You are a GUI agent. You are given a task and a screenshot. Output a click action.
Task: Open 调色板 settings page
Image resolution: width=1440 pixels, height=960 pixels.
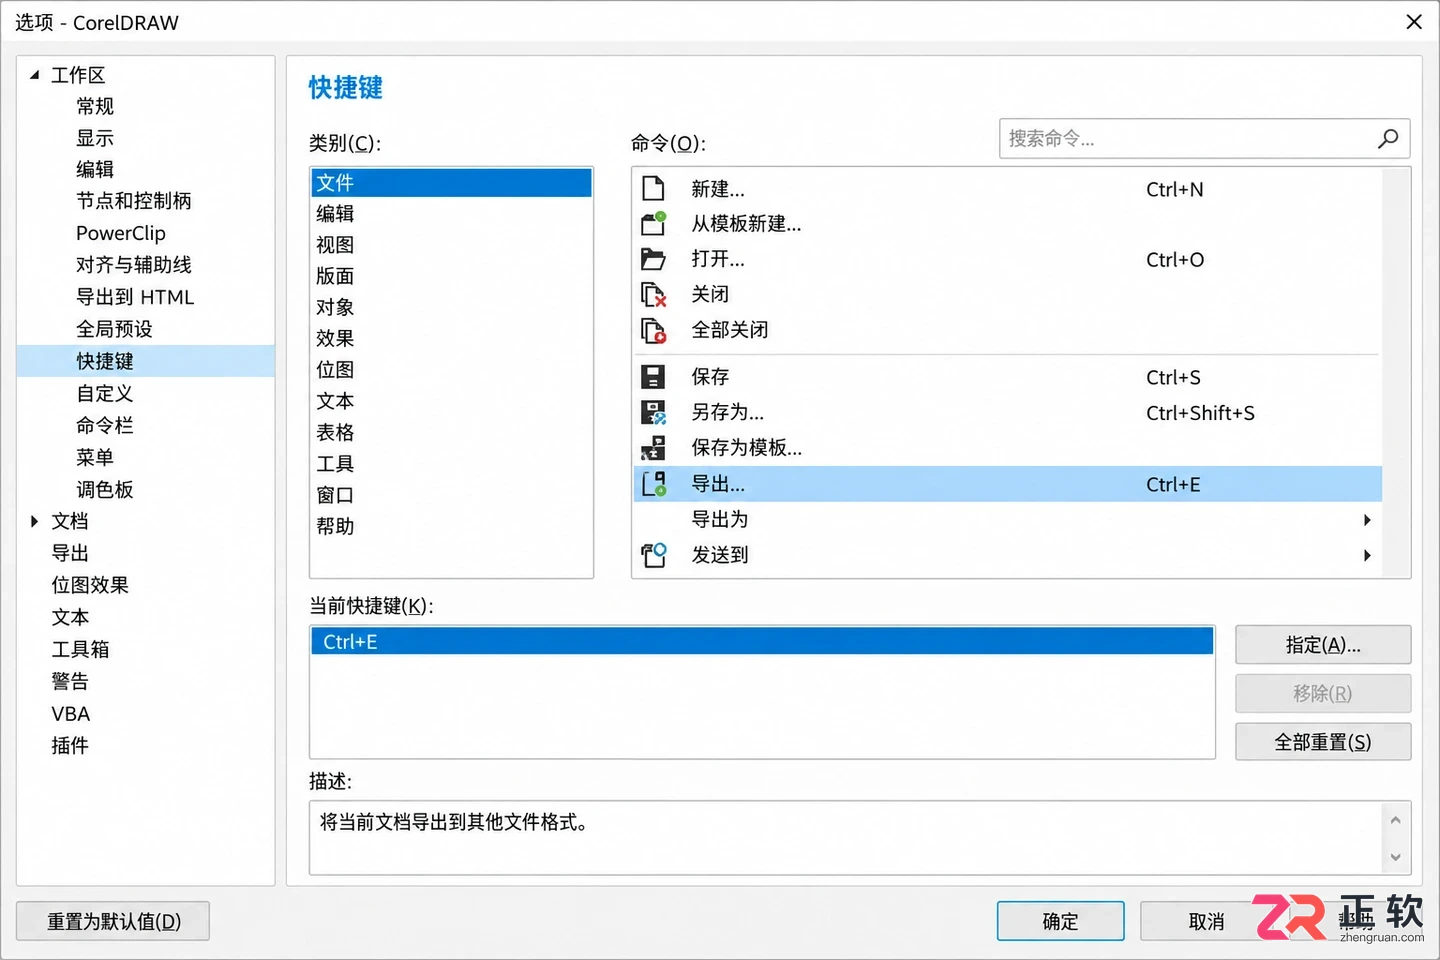(105, 489)
